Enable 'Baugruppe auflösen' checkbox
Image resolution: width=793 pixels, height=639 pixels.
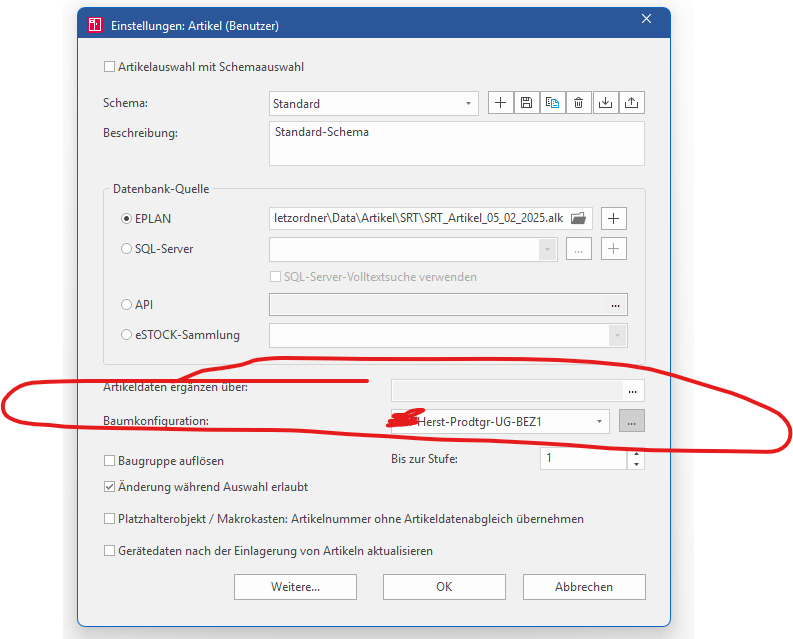pos(109,460)
